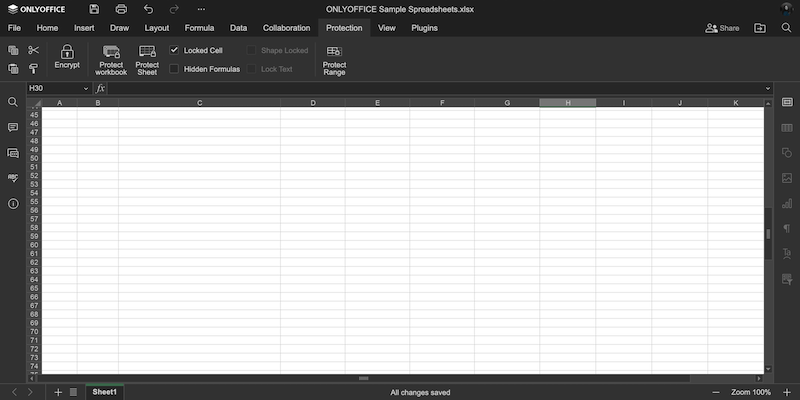The image size is (800, 400).
Task: Select the Sheet1 tab
Action: [104, 392]
